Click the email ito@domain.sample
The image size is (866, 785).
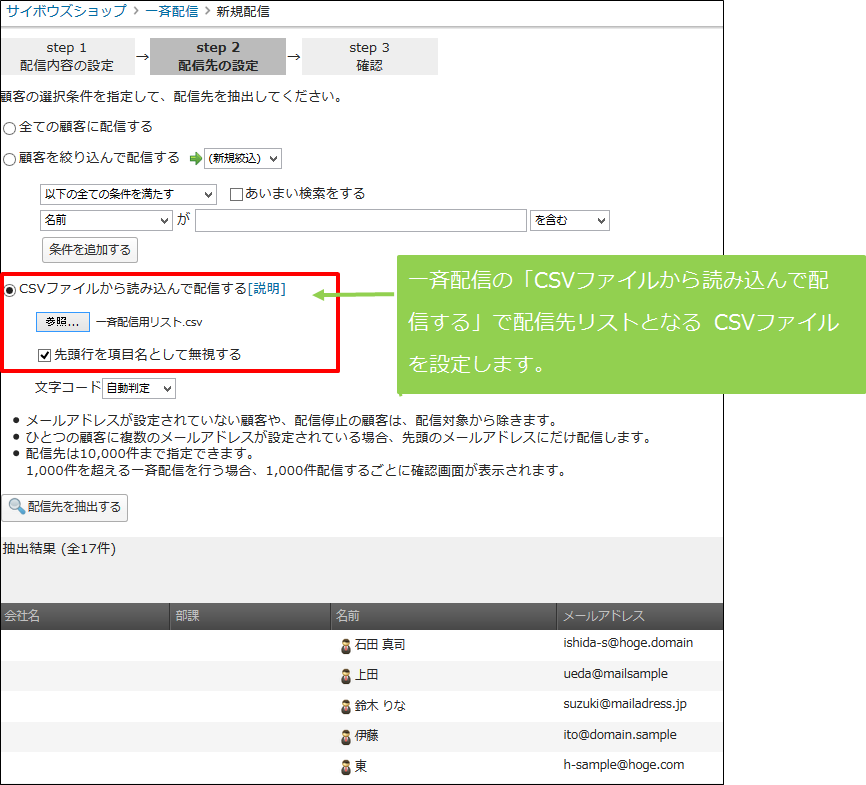pos(620,735)
